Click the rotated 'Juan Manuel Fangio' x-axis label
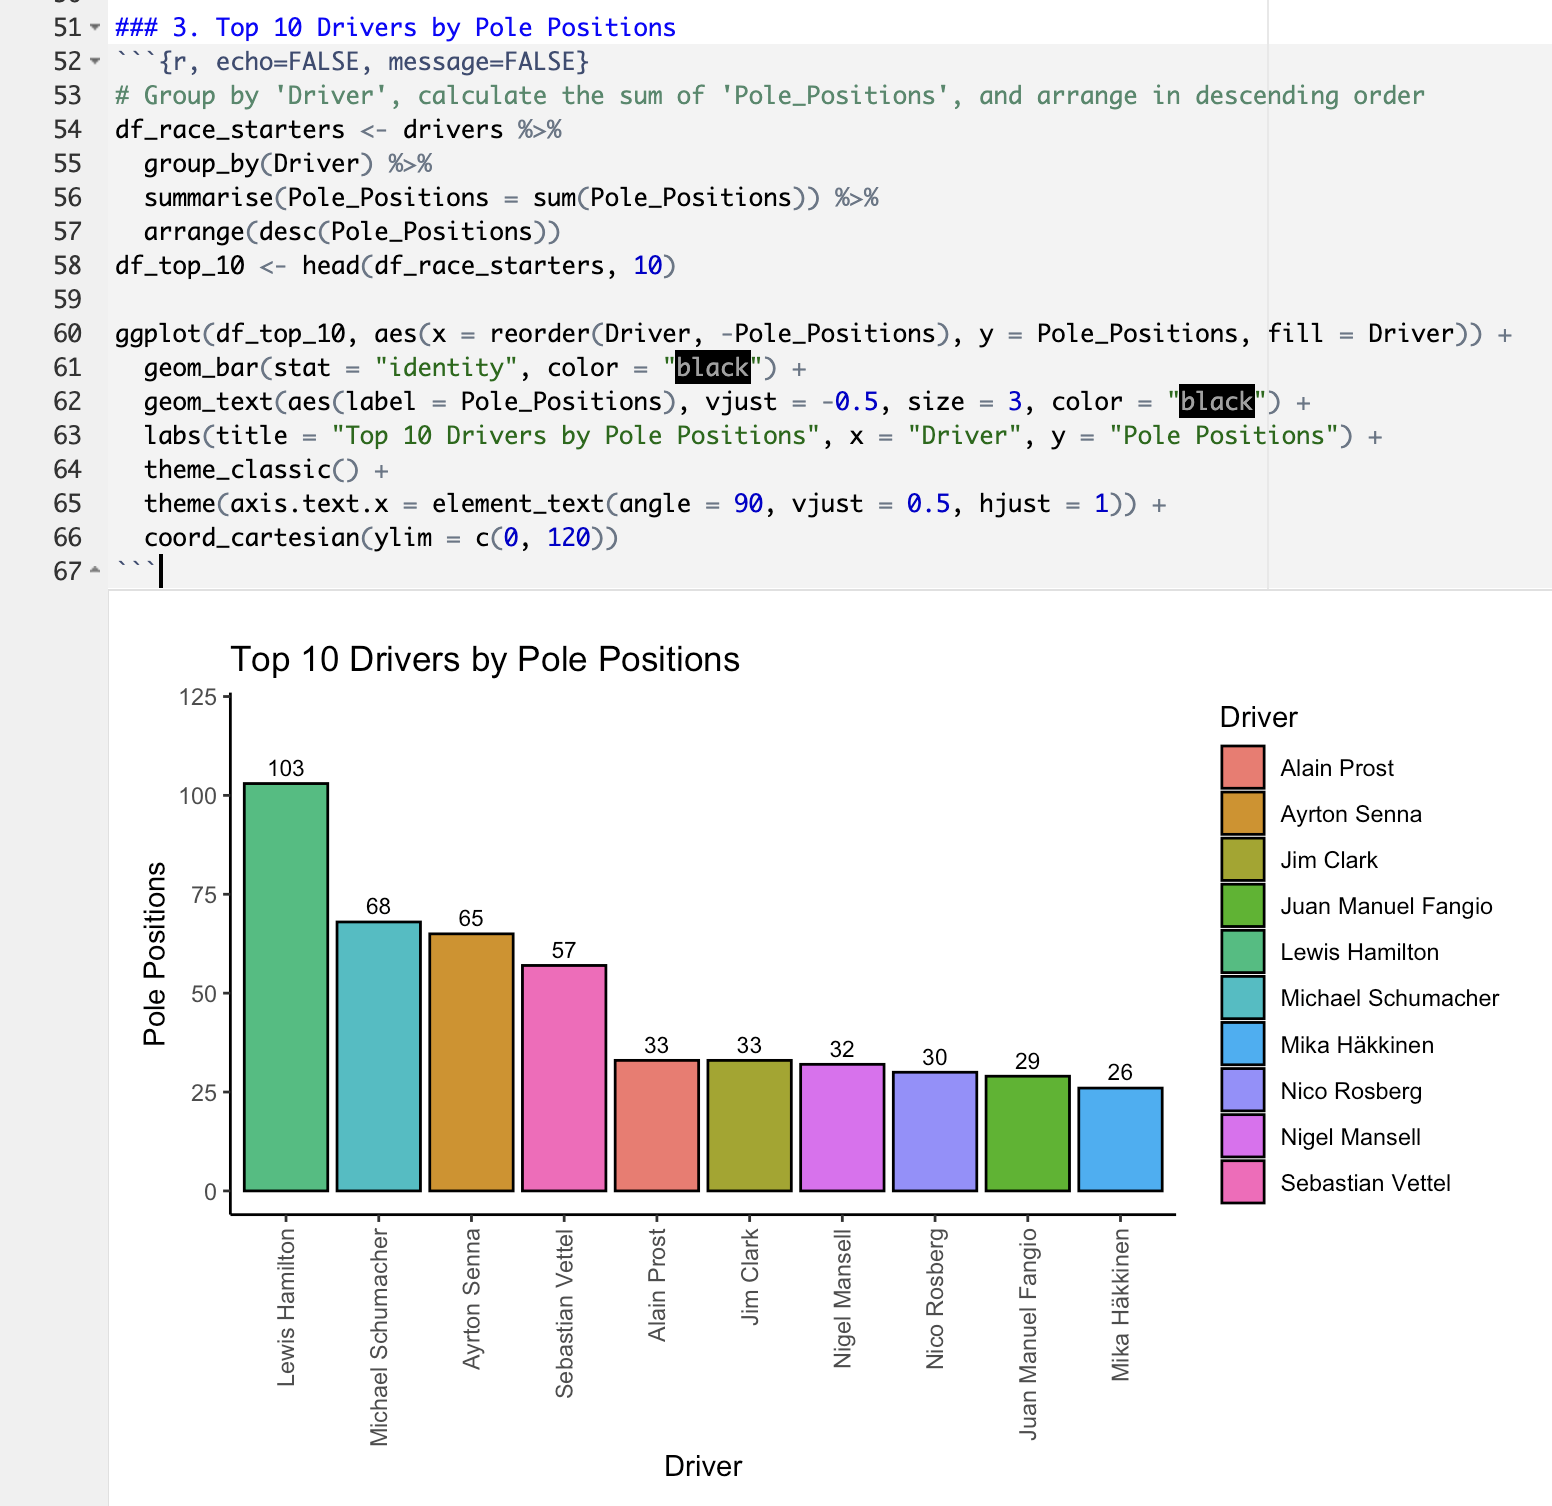Viewport: 1552px width, 1506px height. (x=1028, y=1334)
